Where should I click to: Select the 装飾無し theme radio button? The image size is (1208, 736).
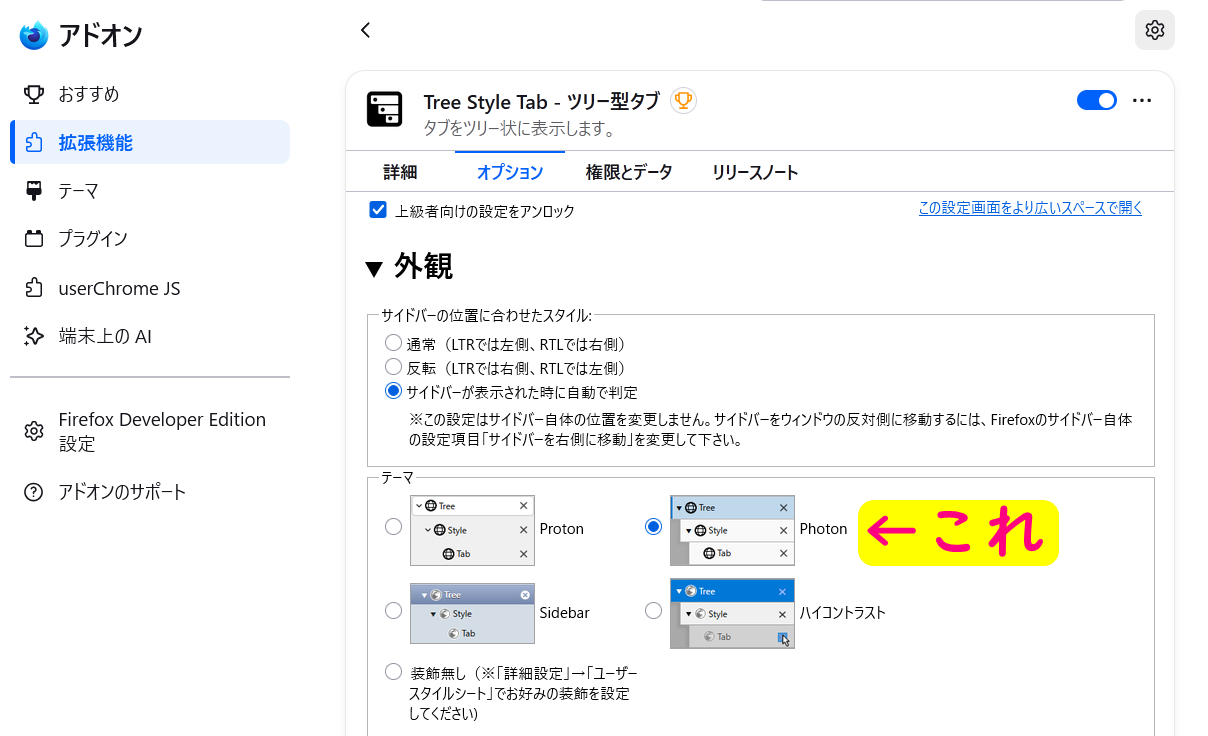click(393, 671)
